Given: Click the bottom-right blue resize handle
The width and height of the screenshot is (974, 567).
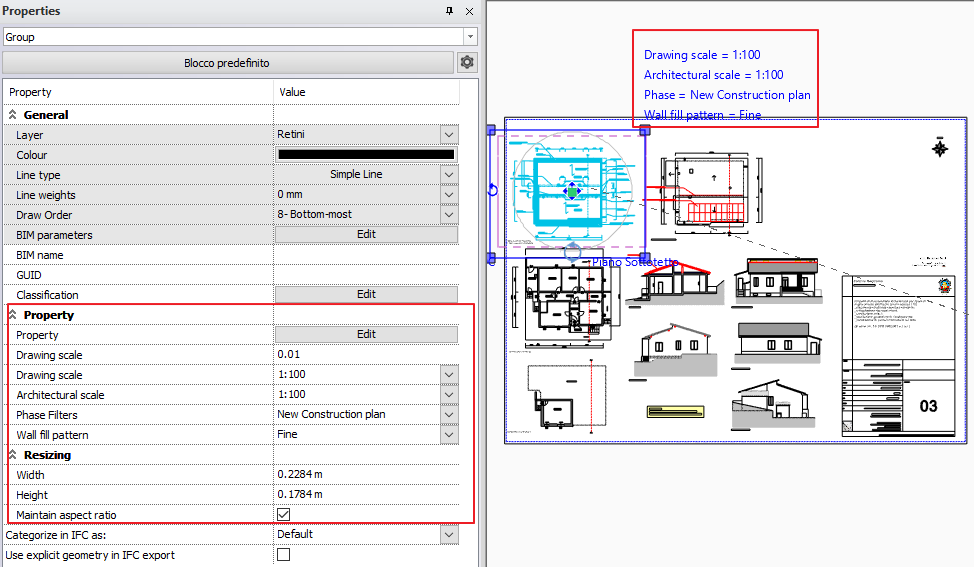Looking at the screenshot, I should (x=645, y=258).
